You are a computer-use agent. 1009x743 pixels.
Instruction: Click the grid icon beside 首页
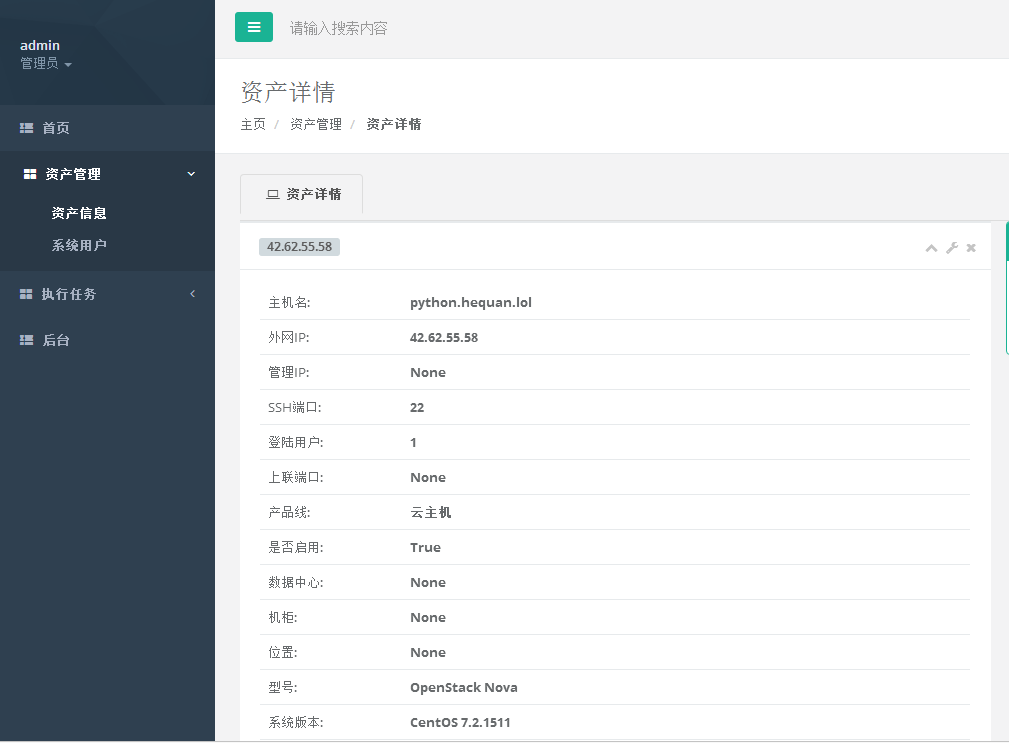pyautogui.click(x=26, y=128)
